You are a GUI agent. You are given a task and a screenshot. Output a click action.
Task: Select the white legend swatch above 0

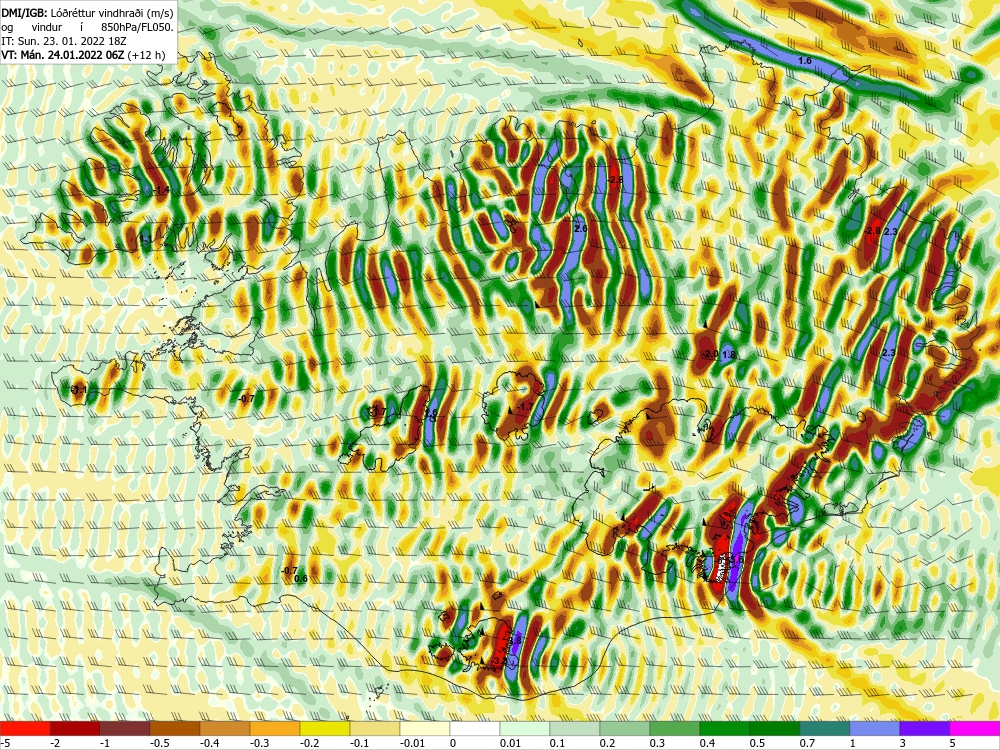[x=475, y=728]
